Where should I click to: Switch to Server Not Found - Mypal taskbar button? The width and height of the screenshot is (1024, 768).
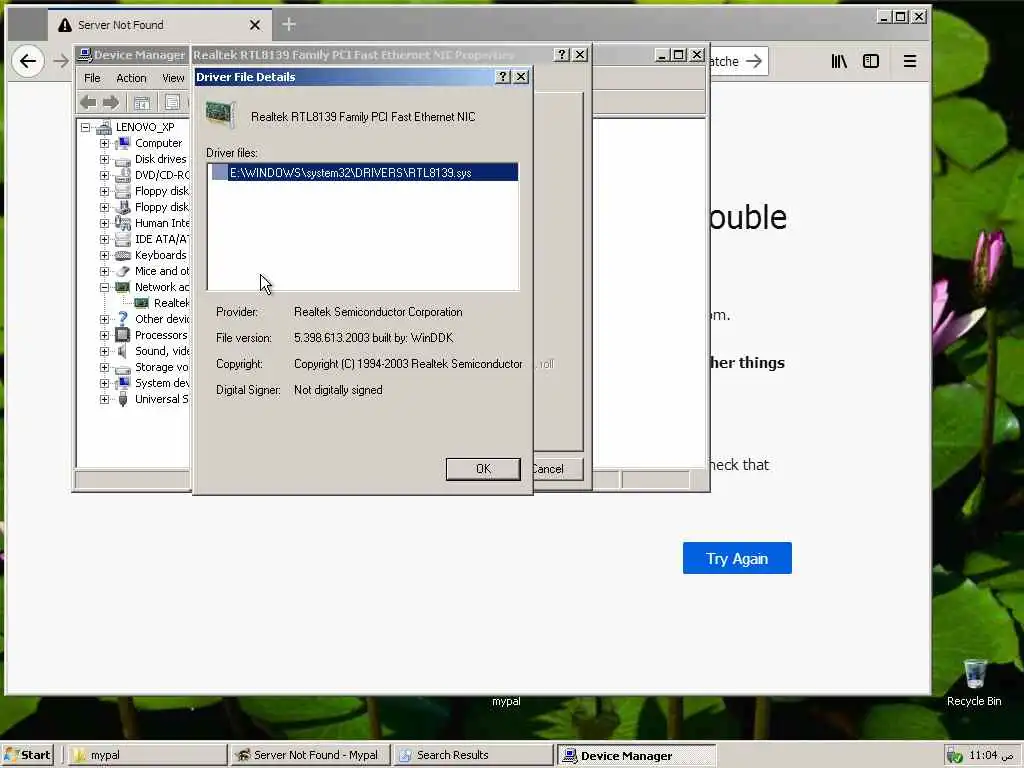tap(312, 755)
